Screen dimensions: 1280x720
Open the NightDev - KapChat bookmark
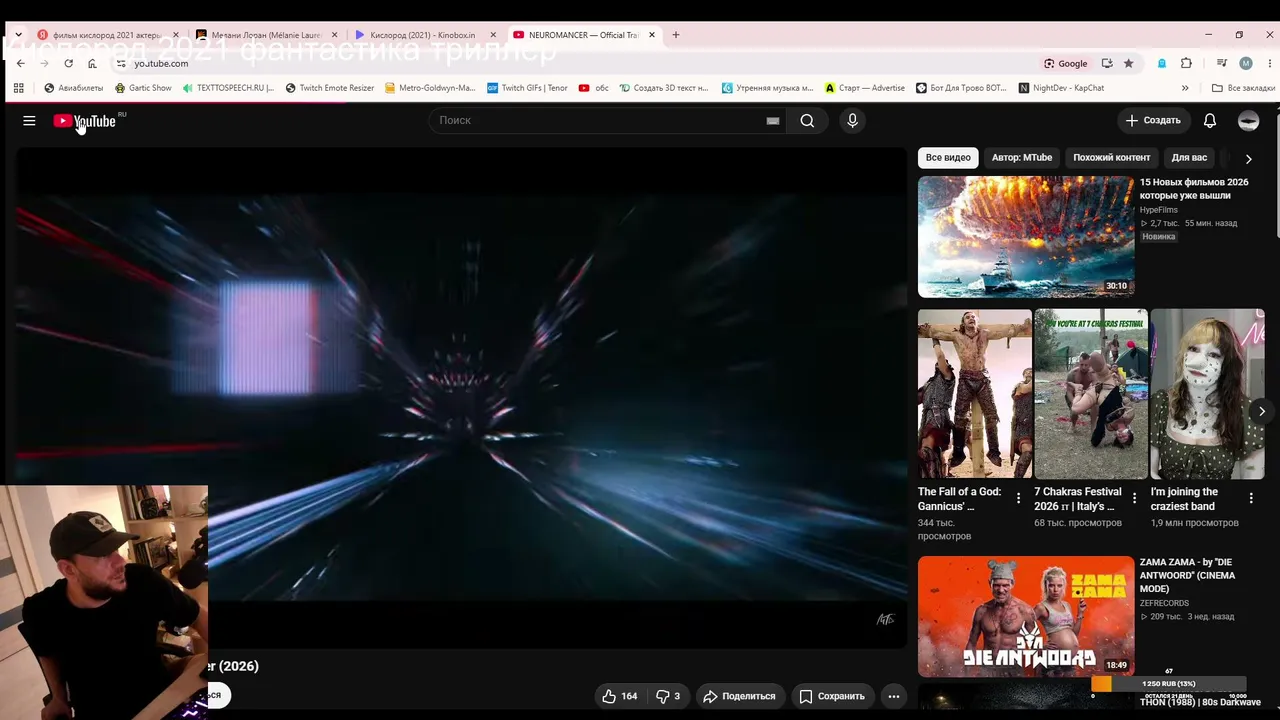(x=1062, y=88)
